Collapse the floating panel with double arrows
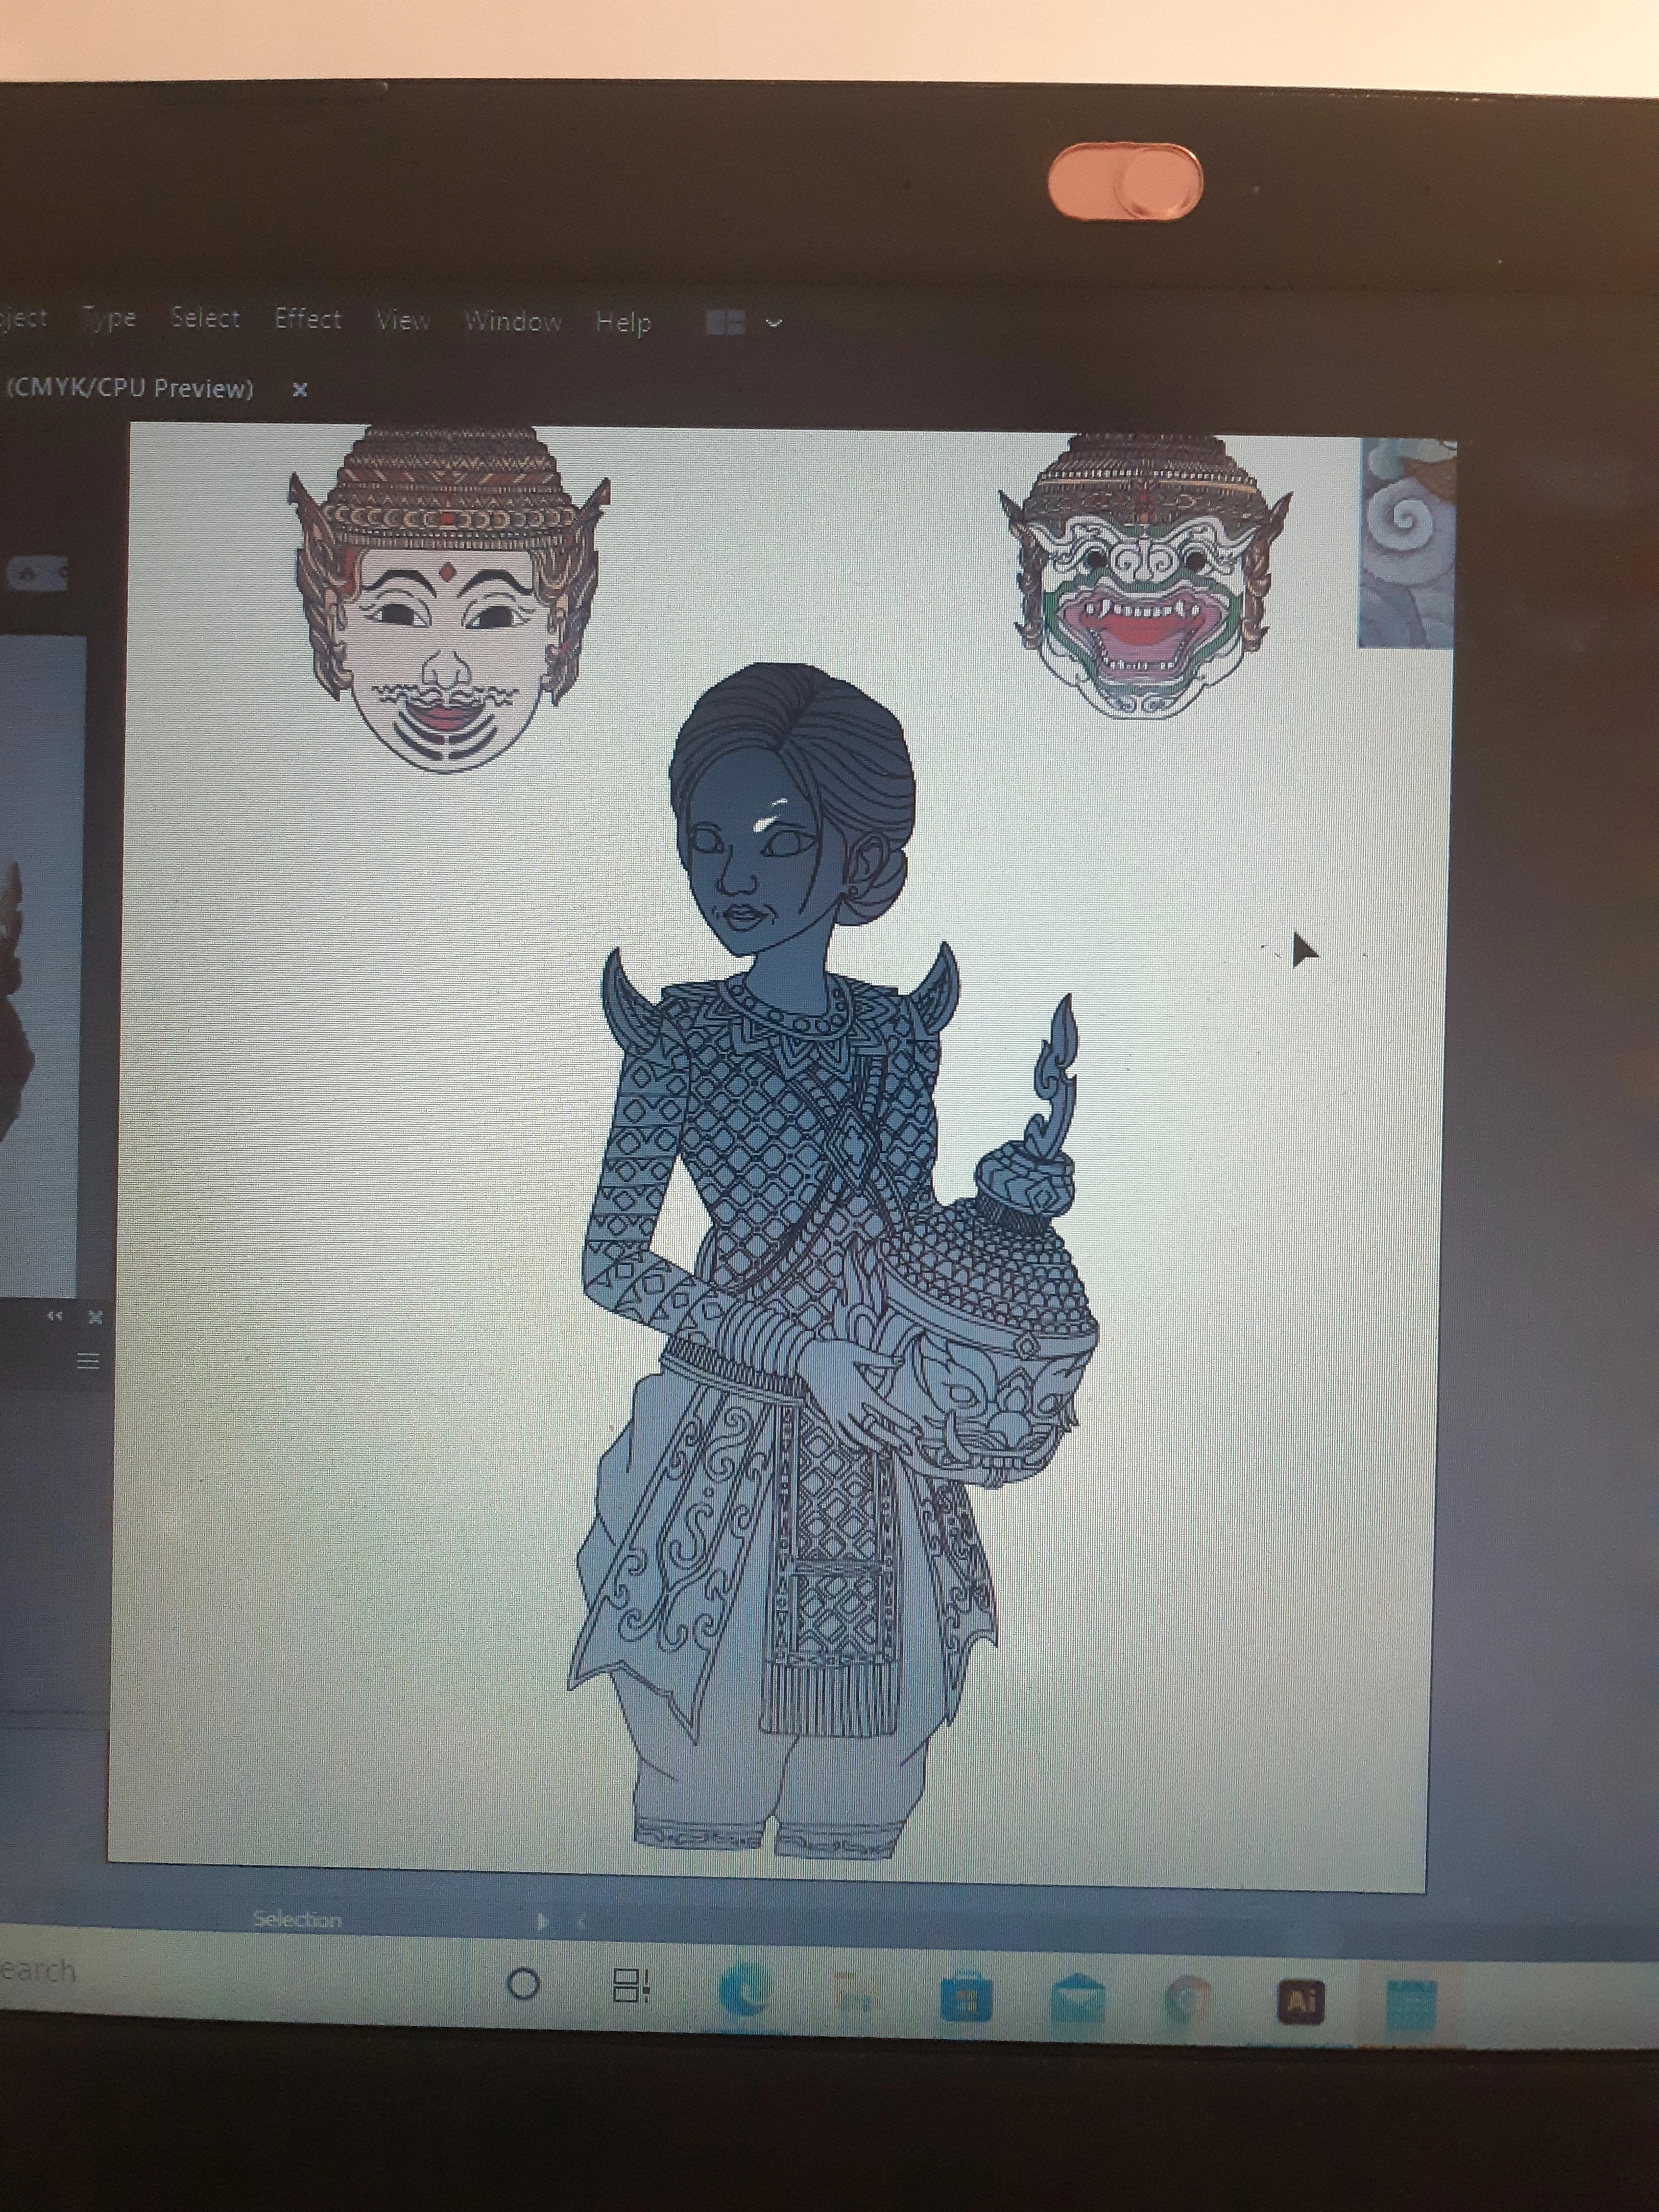Screen dimensions: 1659x2212 click(x=56, y=1316)
